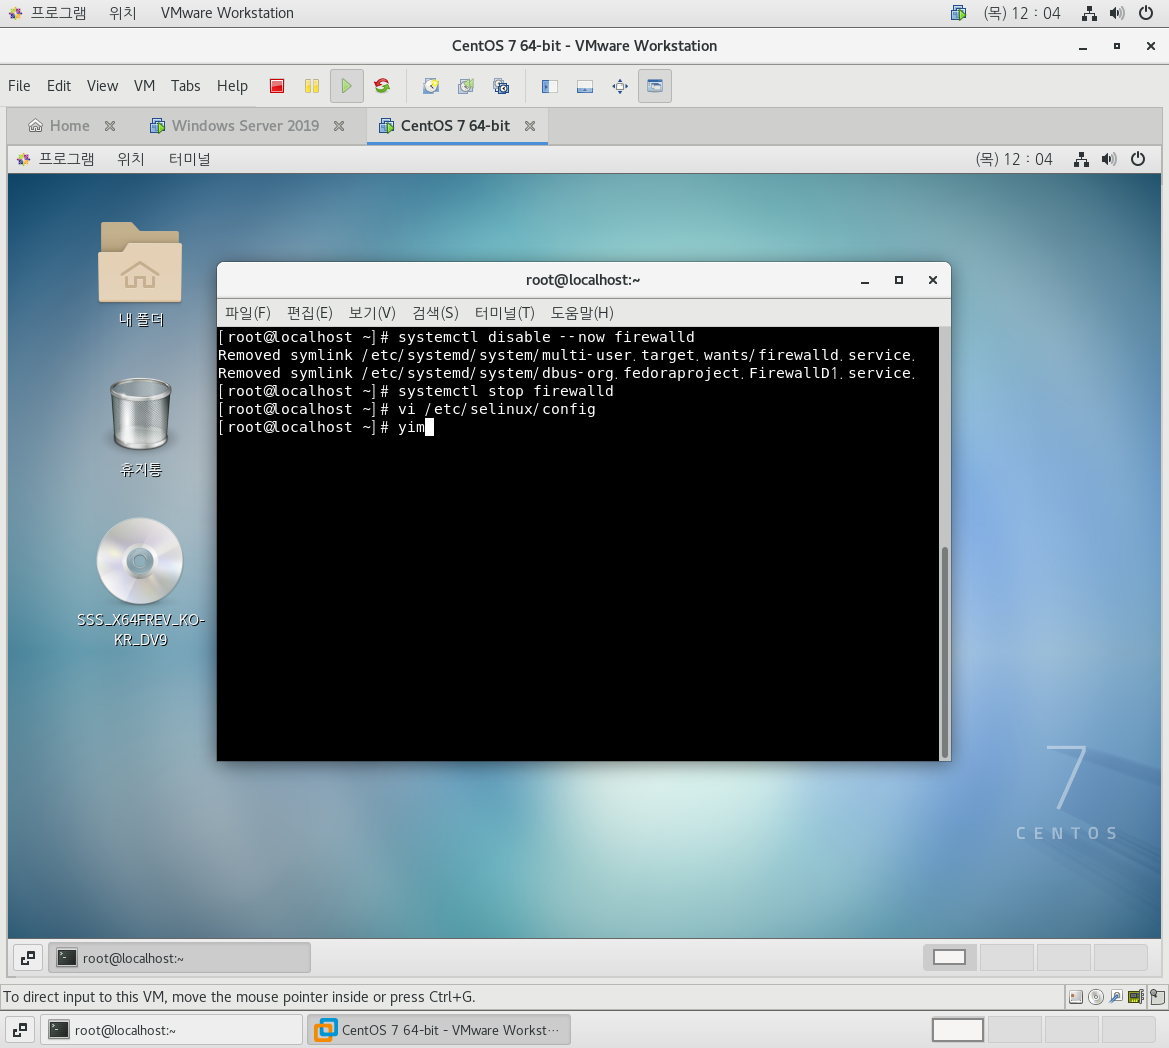The width and height of the screenshot is (1169, 1048).
Task: Click the USB device icon in VMware status bar
Action: [x=1116, y=997]
